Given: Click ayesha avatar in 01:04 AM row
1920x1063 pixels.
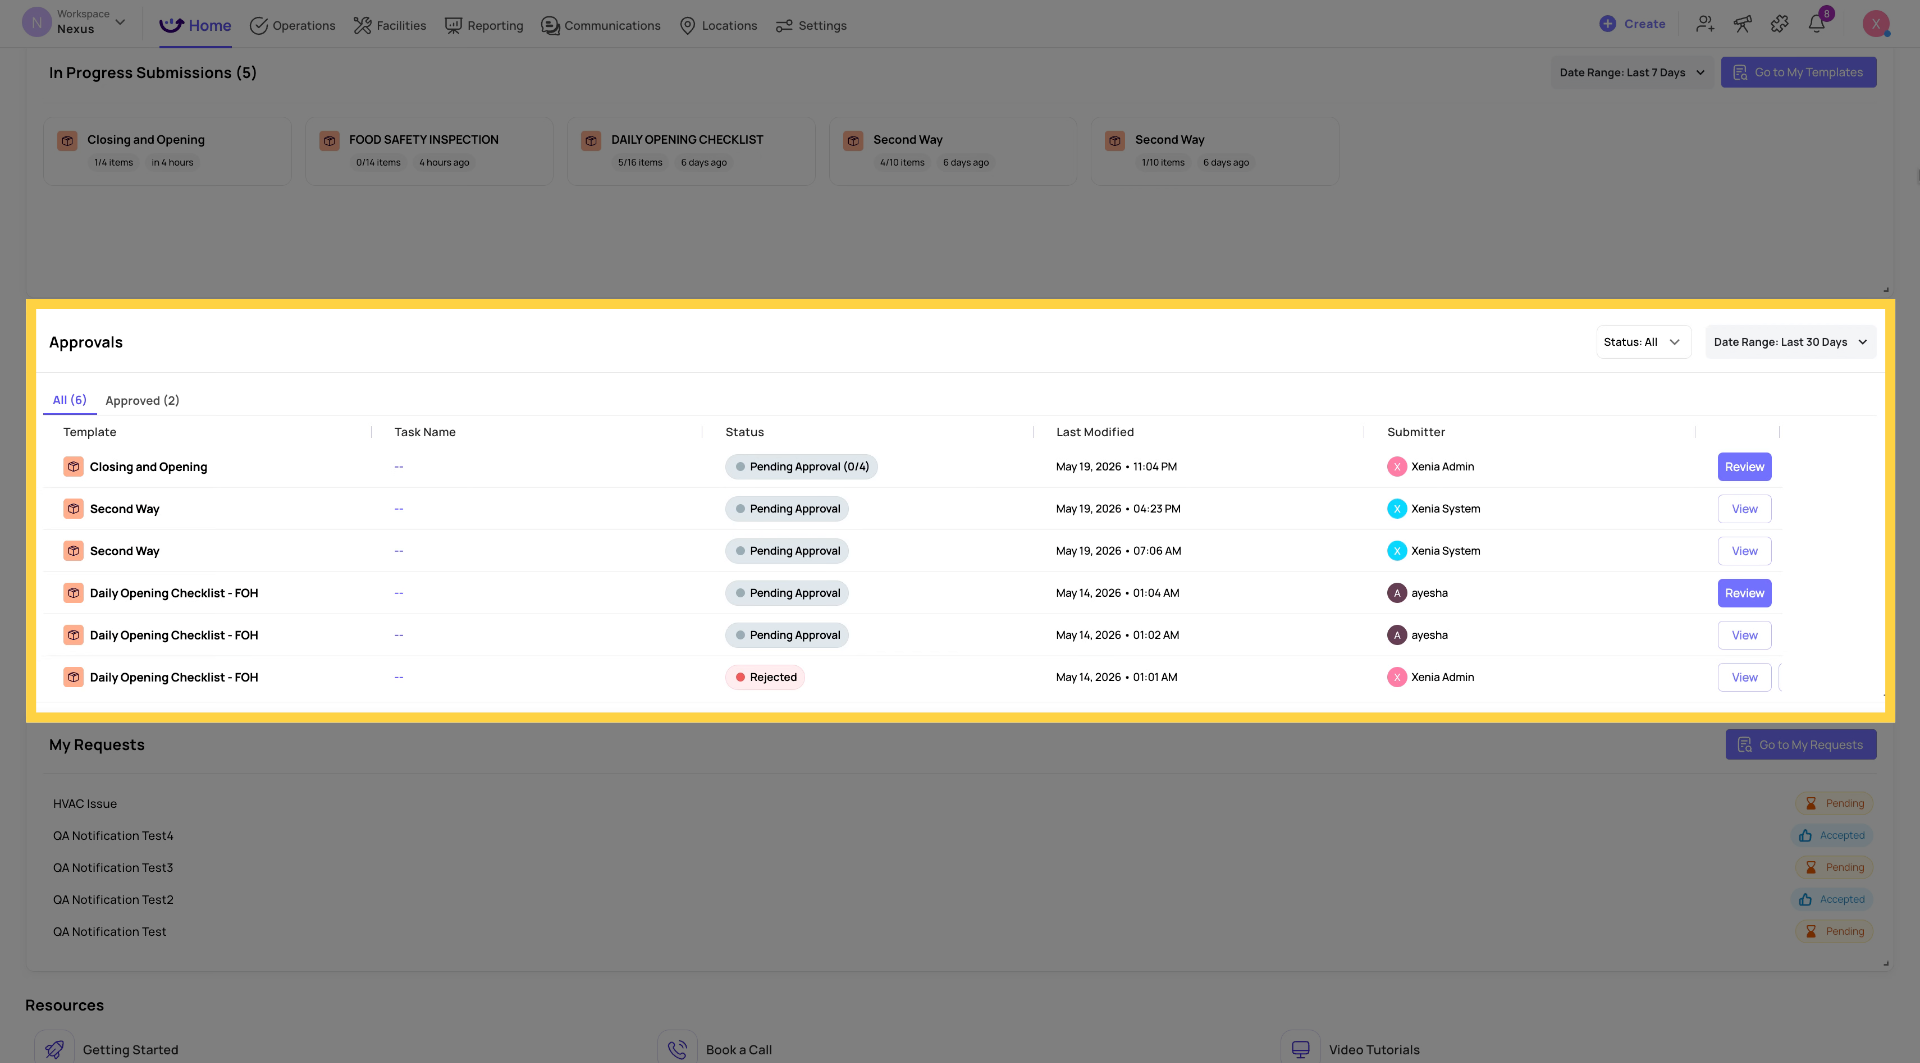Looking at the screenshot, I should click(x=1397, y=593).
